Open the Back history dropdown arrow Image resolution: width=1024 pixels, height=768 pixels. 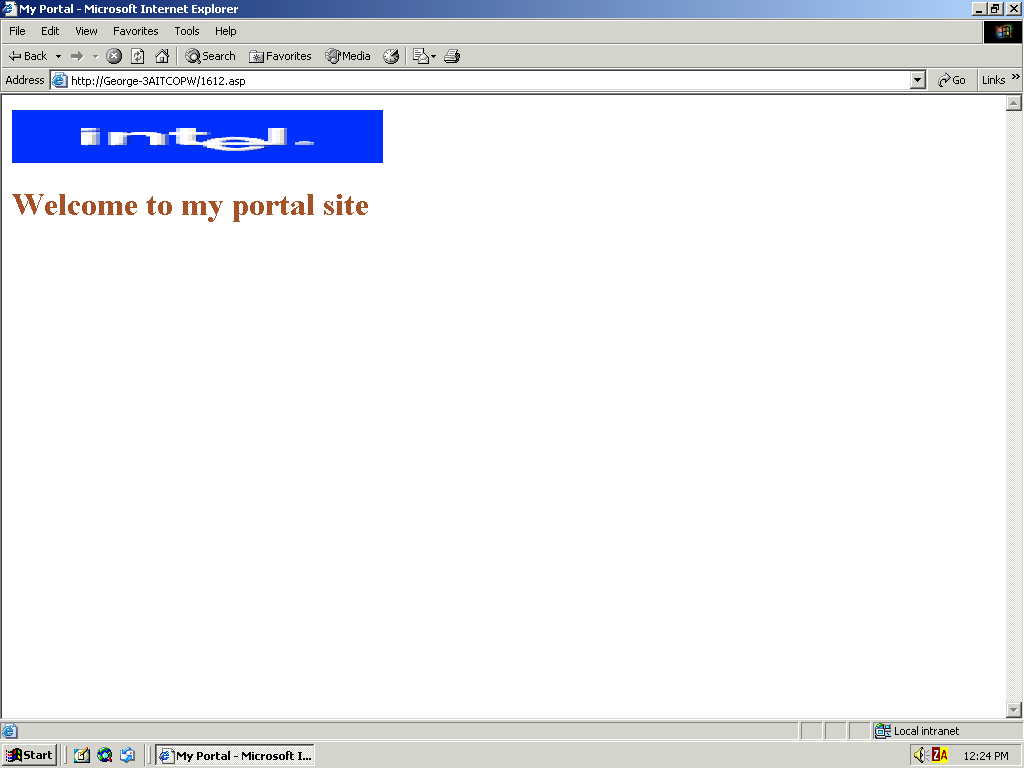coord(58,56)
